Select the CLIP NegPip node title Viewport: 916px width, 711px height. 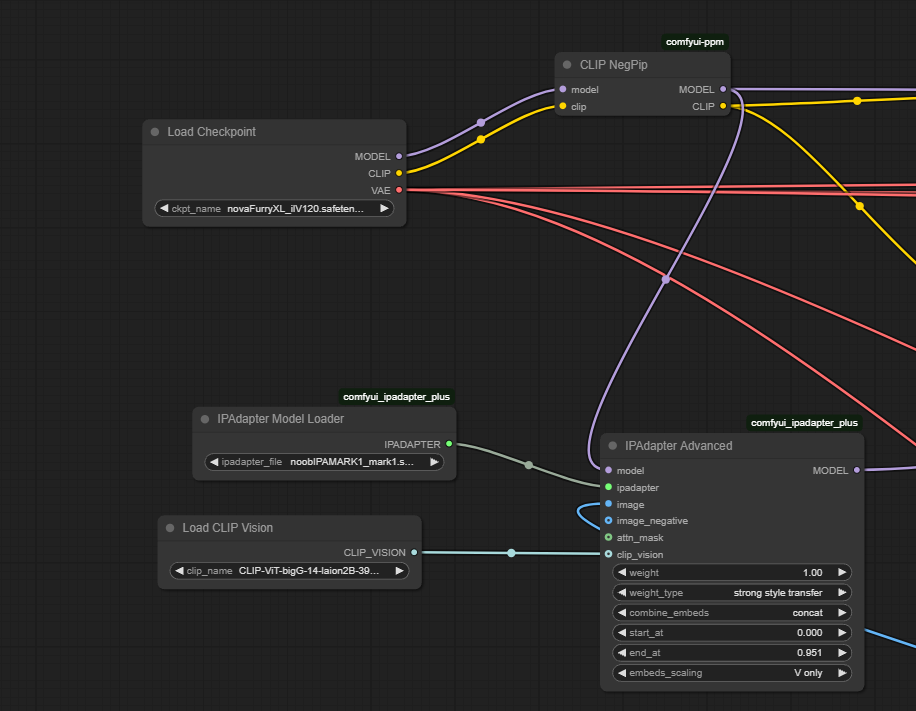tap(613, 65)
